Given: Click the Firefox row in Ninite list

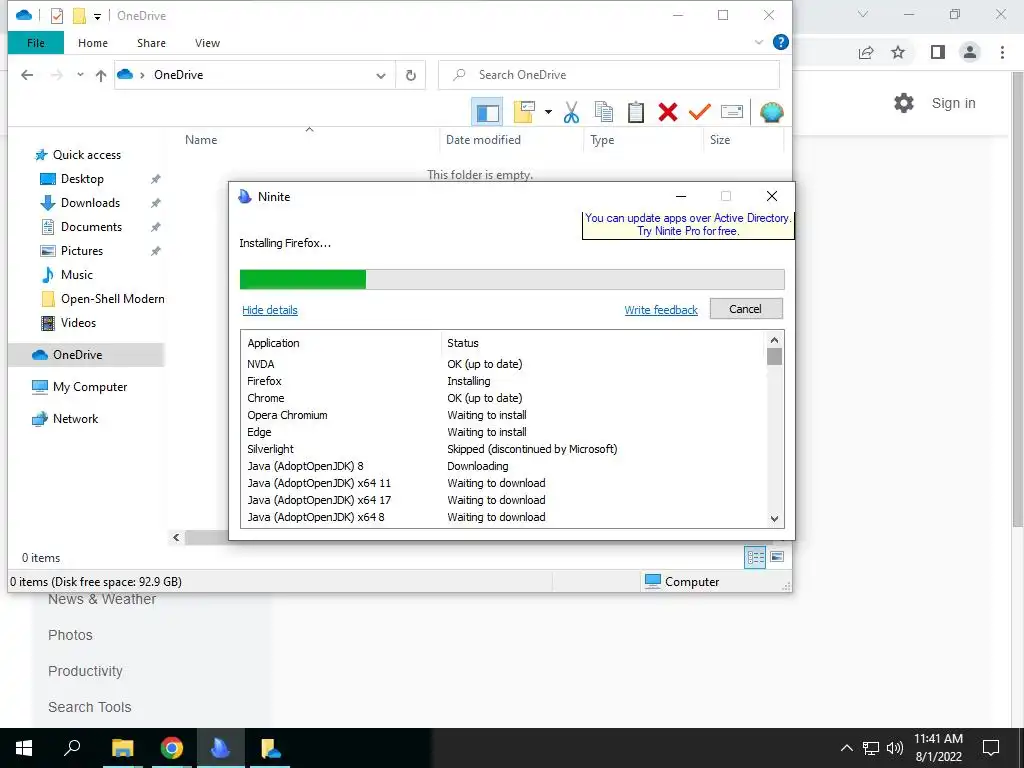Looking at the screenshot, I should point(503,381).
